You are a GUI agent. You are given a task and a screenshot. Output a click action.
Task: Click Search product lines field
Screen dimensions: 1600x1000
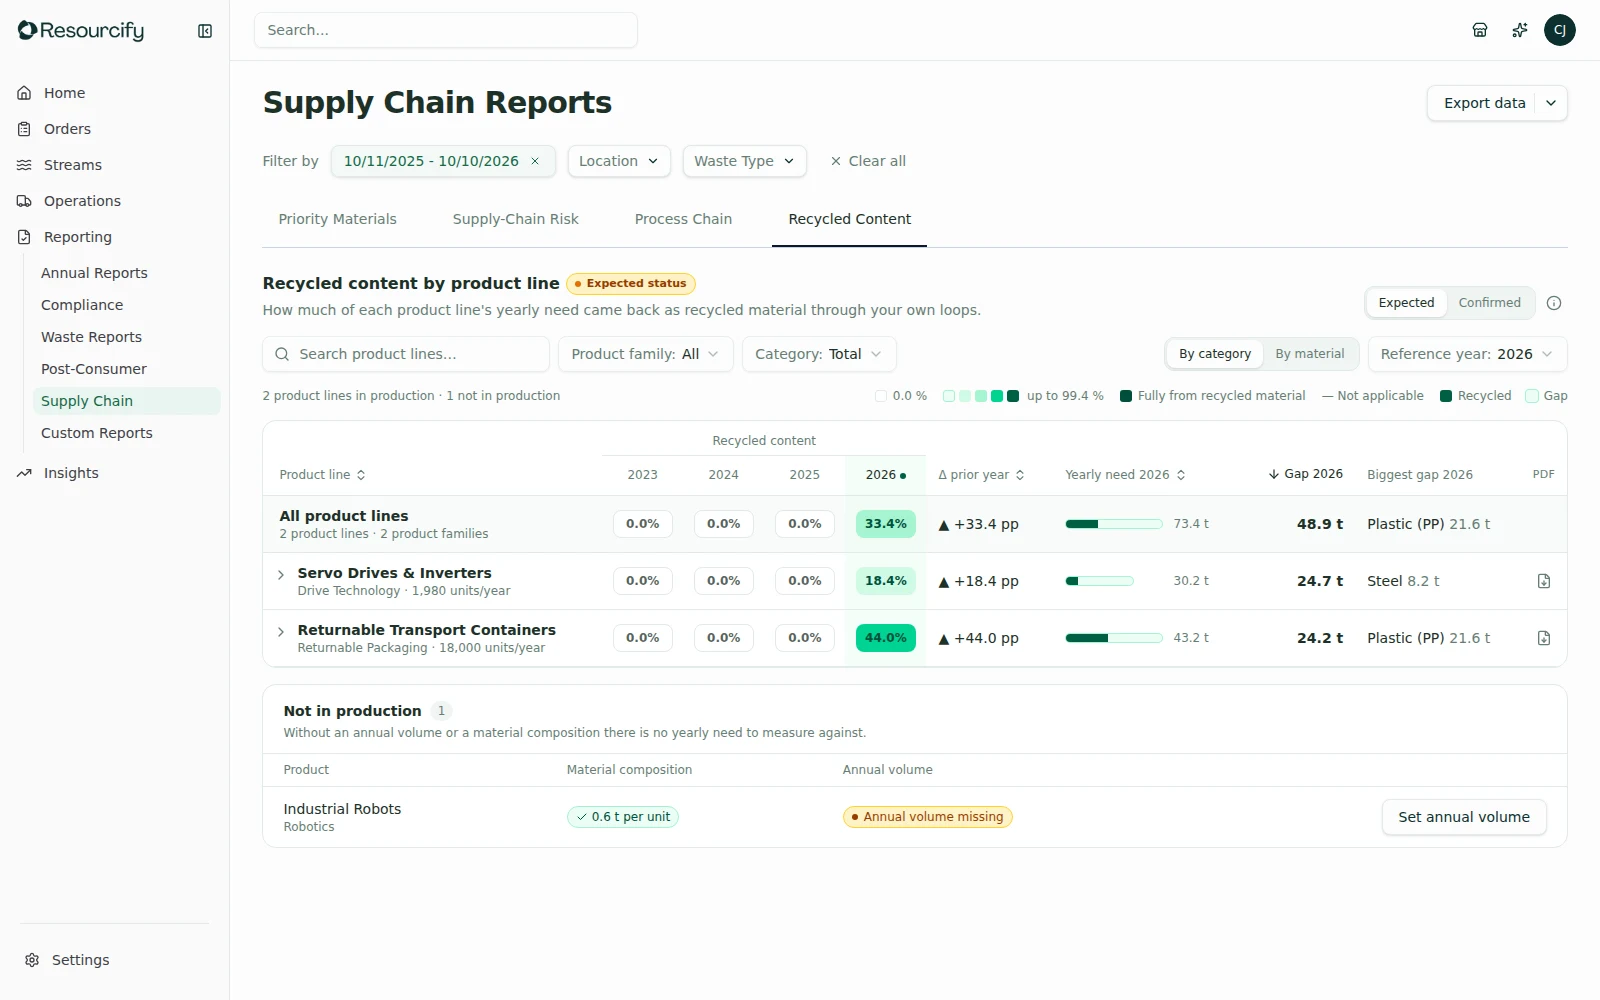tap(406, 354)
